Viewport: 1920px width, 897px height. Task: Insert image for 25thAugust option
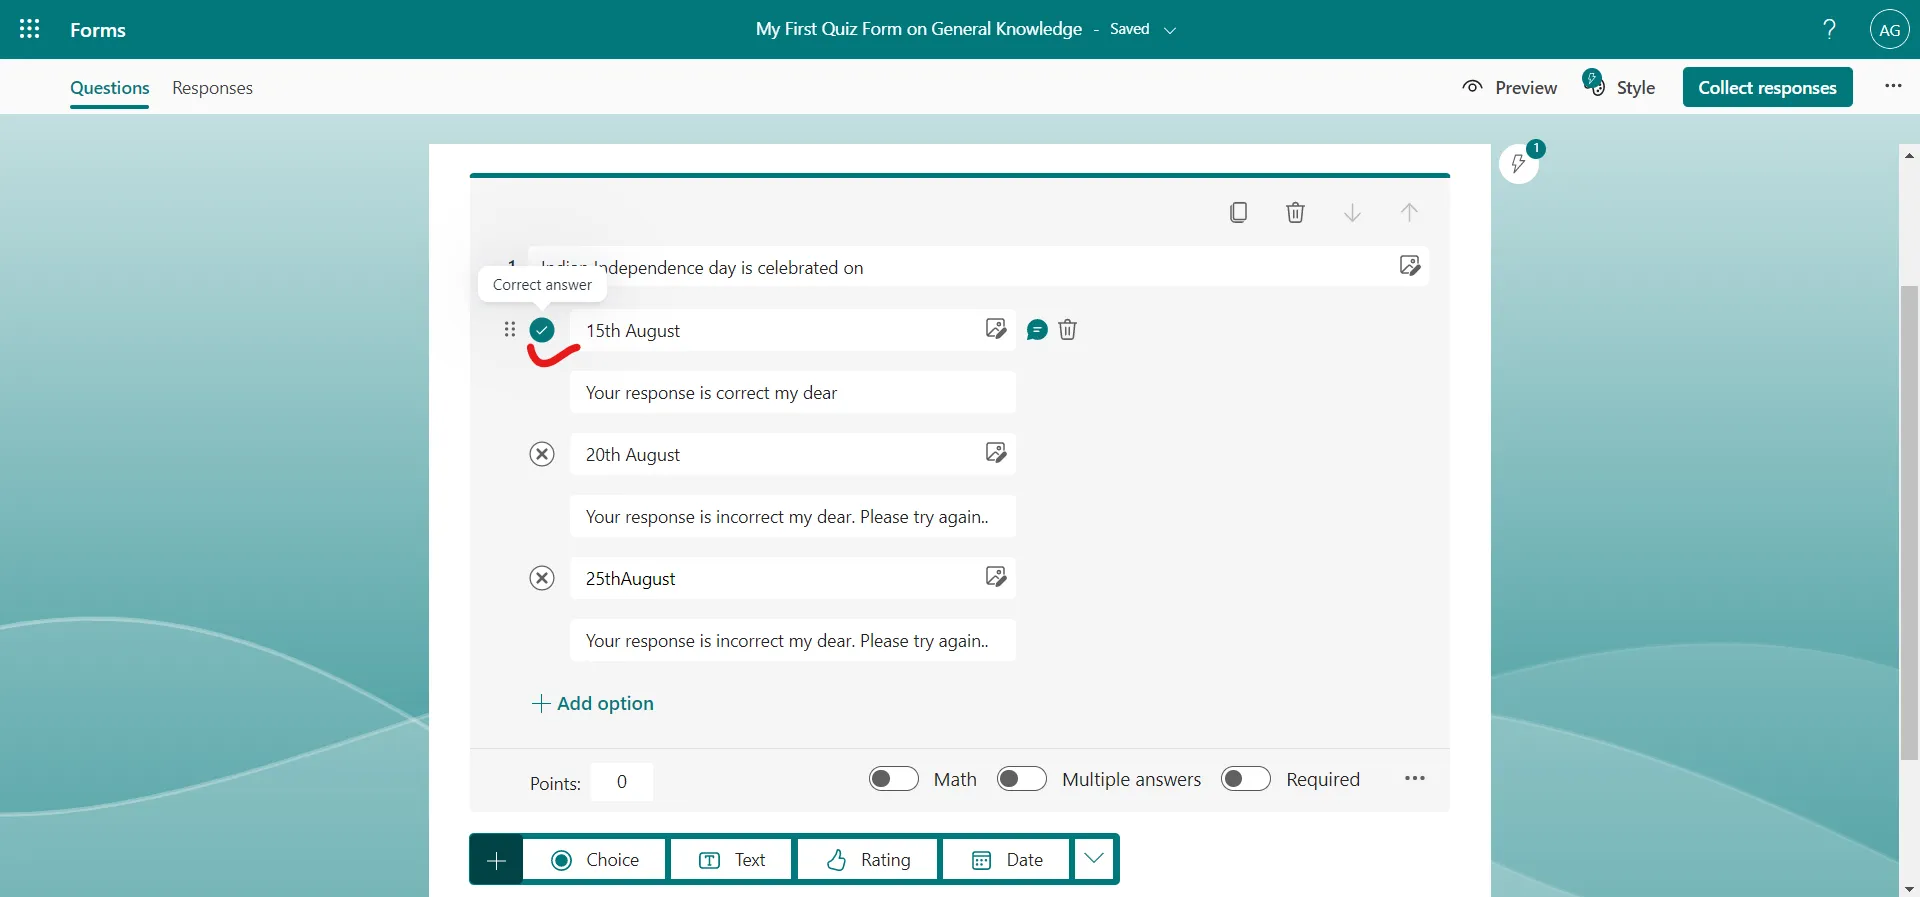[996, 577]
